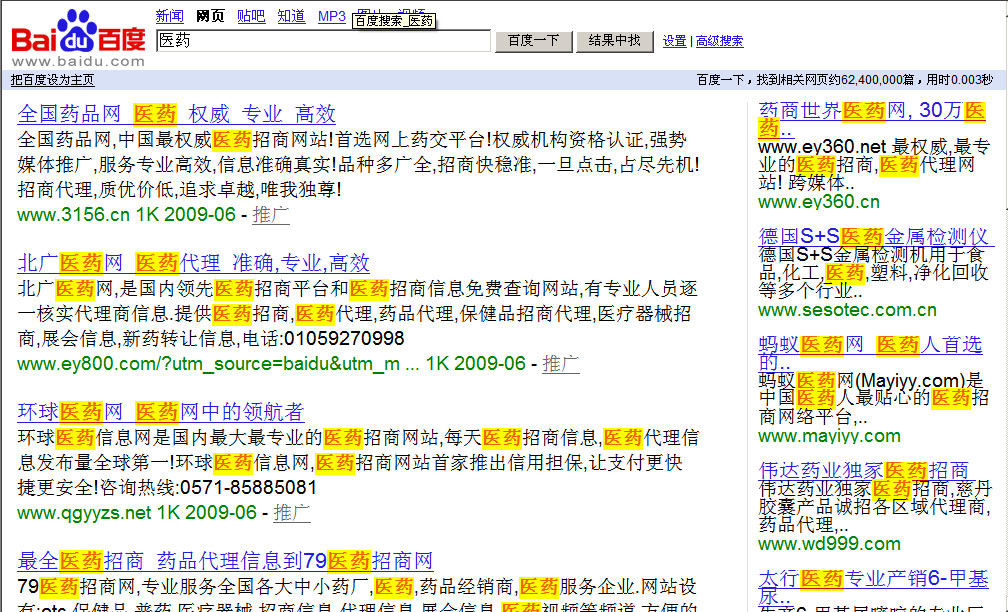Click 把百度设为主页 link

(x=53, y=80)
